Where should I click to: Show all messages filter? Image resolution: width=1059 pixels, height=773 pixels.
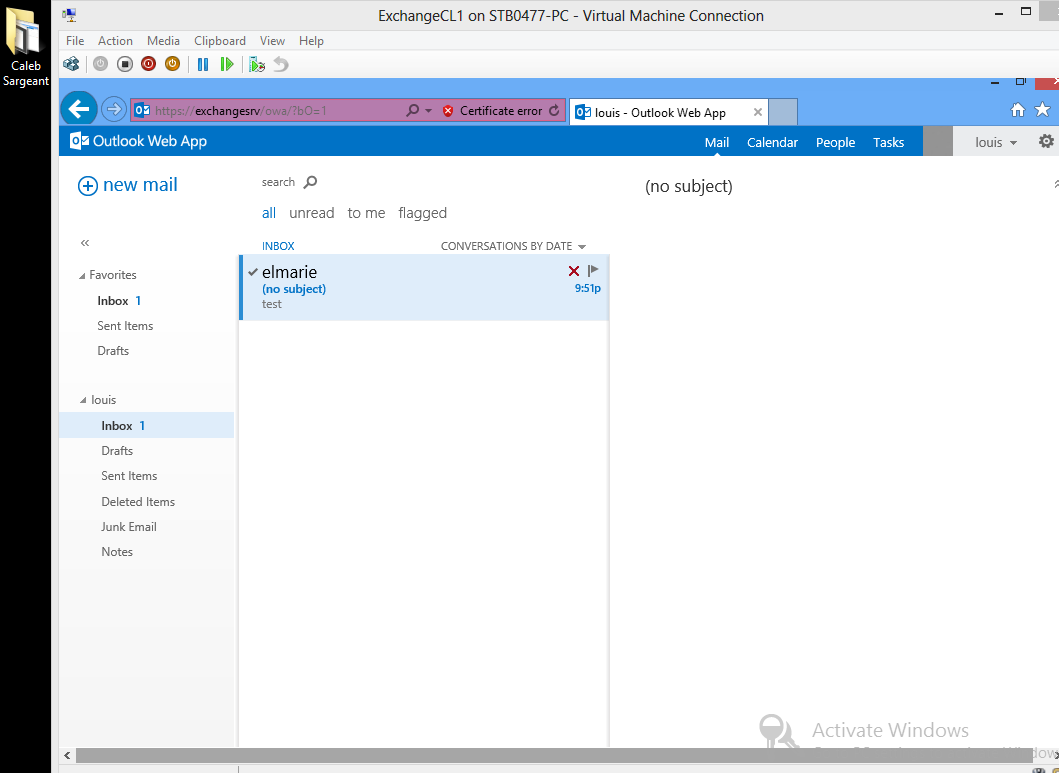[269, 213]
